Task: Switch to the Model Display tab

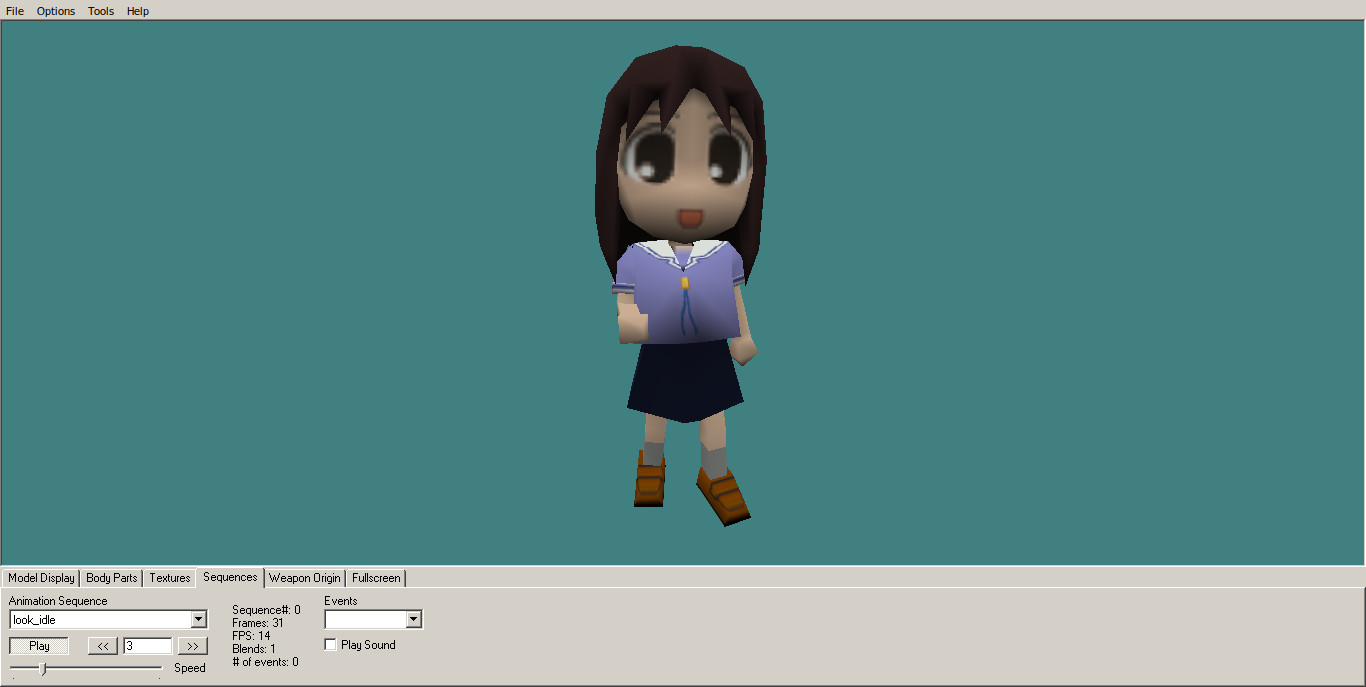Action: pos(41,578)
